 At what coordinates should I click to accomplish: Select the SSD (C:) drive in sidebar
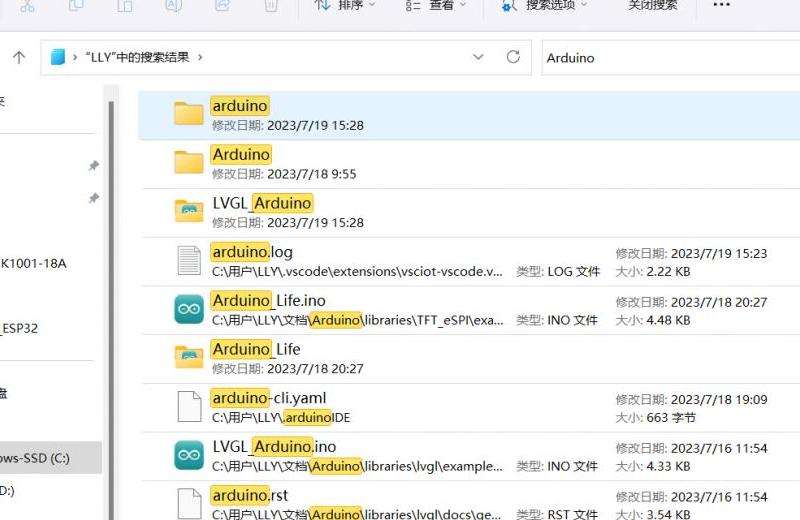click(50, 458)
